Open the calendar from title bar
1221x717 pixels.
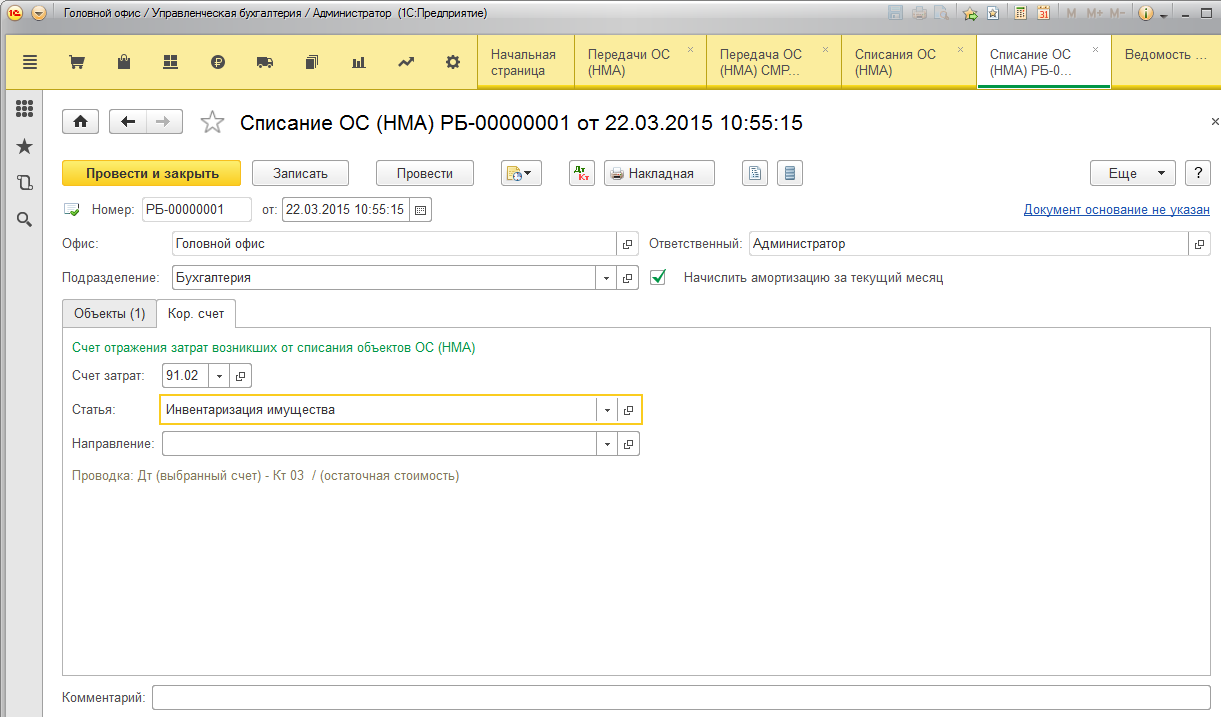[x=1044, y=14]
